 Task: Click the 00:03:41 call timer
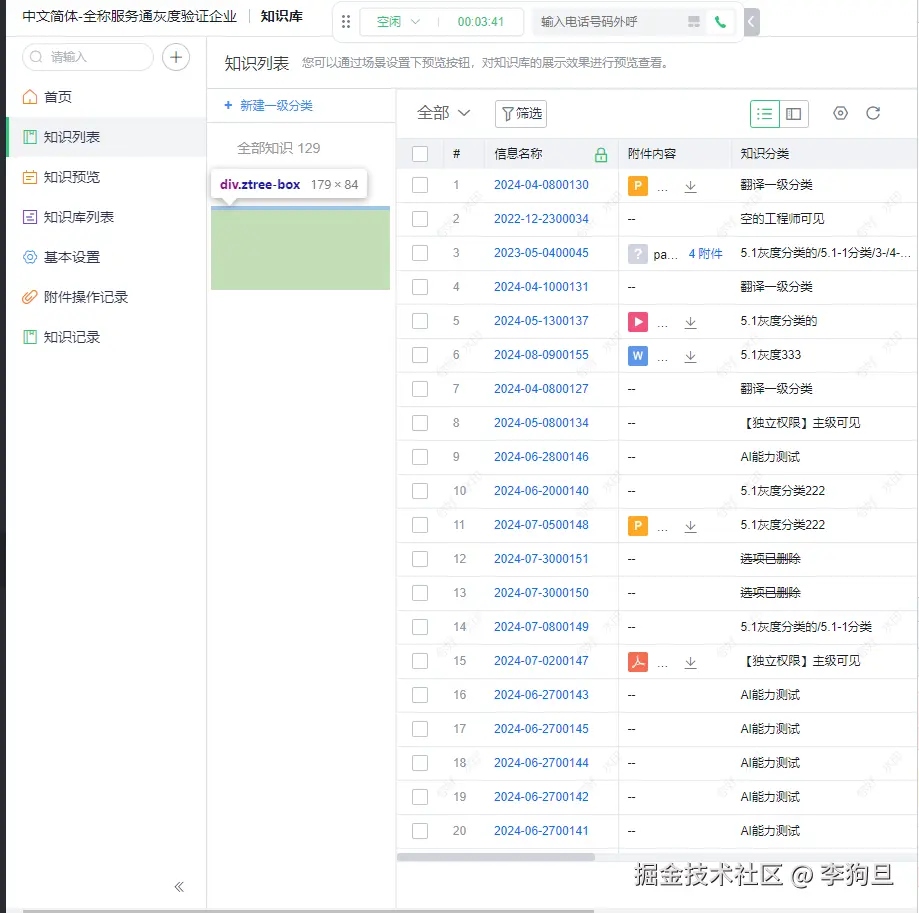[x=481, y=22]
